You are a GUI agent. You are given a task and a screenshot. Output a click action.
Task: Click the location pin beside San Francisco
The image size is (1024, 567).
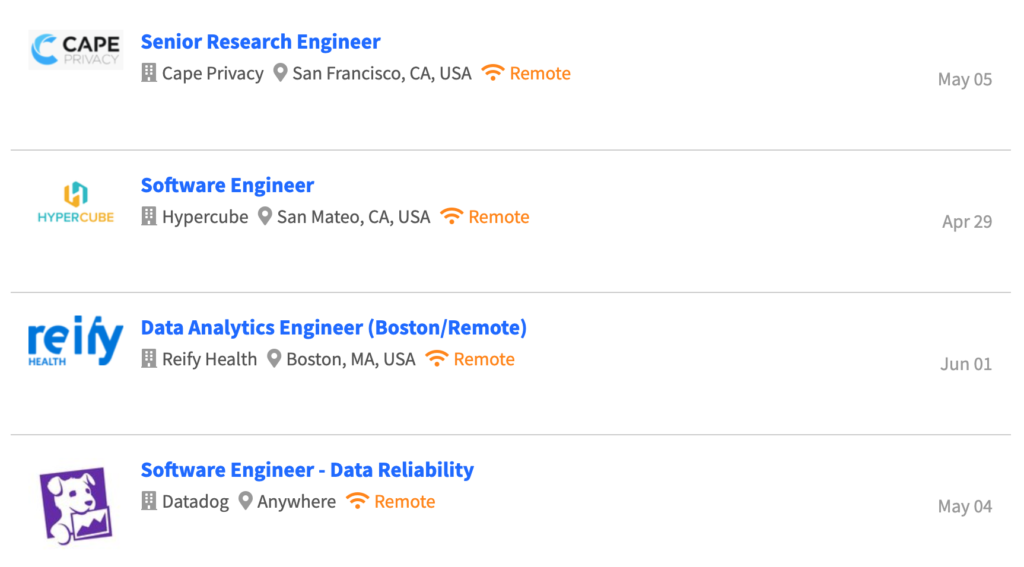280,73
